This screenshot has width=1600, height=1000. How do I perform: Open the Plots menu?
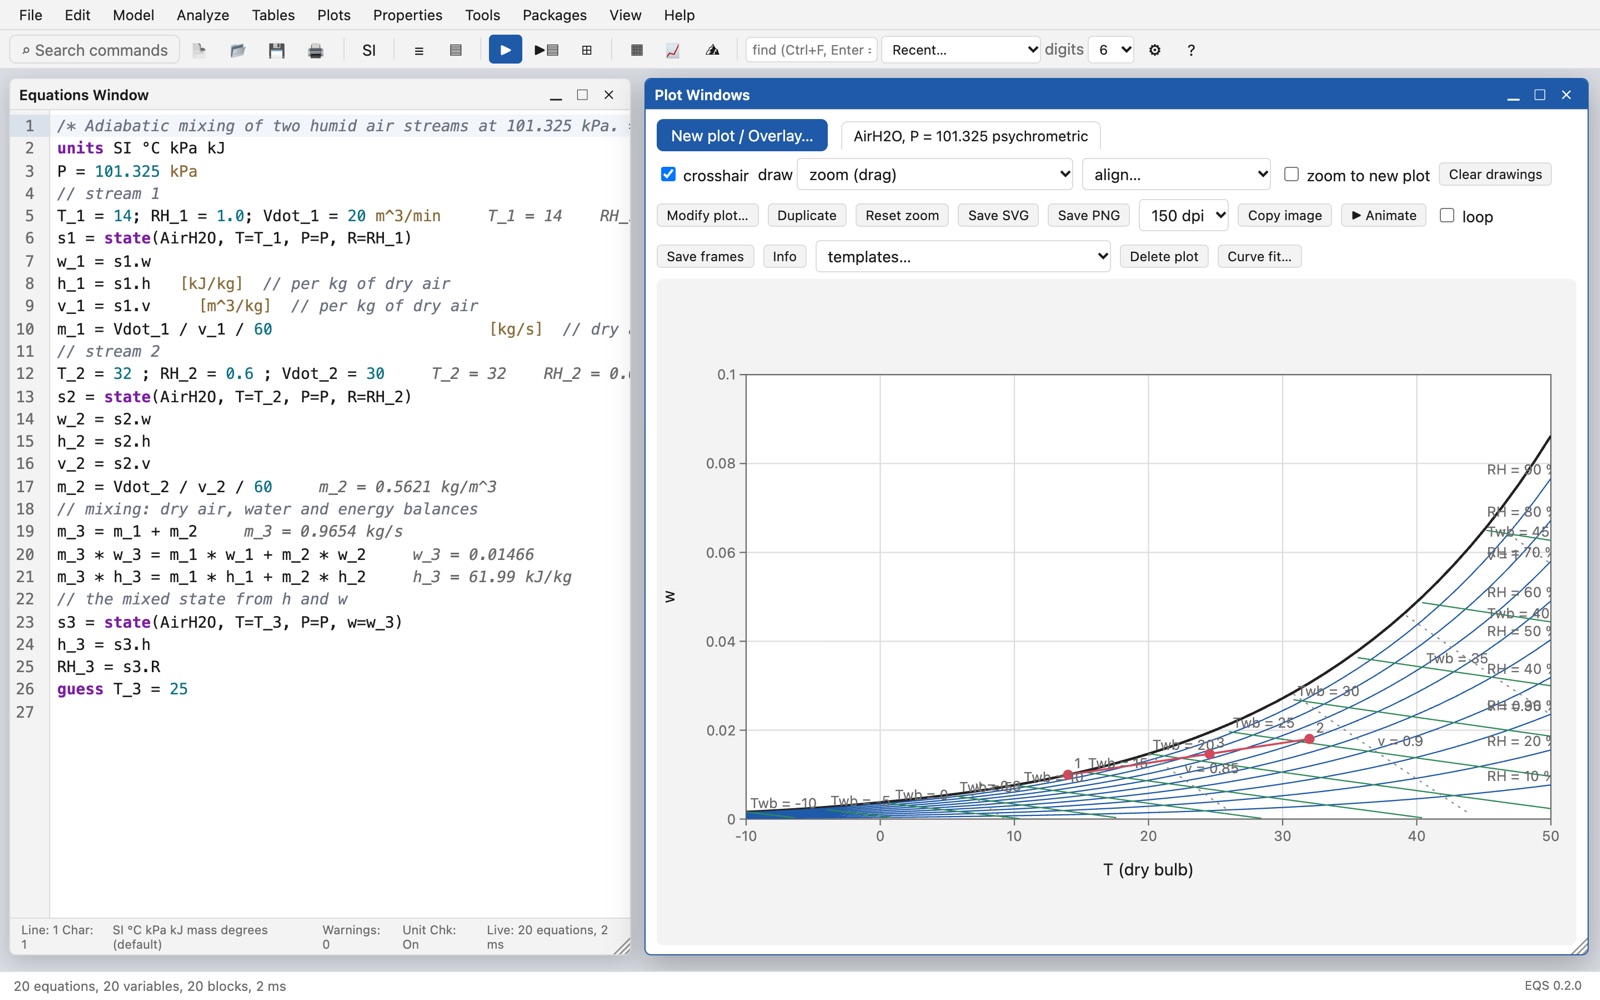click(x=334, y=15)
